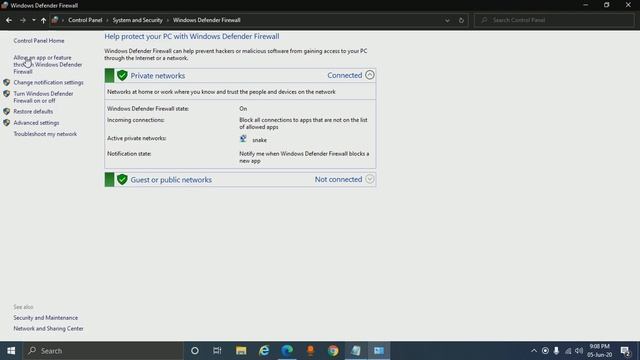This screenshot has height=360, width=640.
Task: Open the Action Center notifications icon
Action: pyautogui.click(x=625, y=351)
